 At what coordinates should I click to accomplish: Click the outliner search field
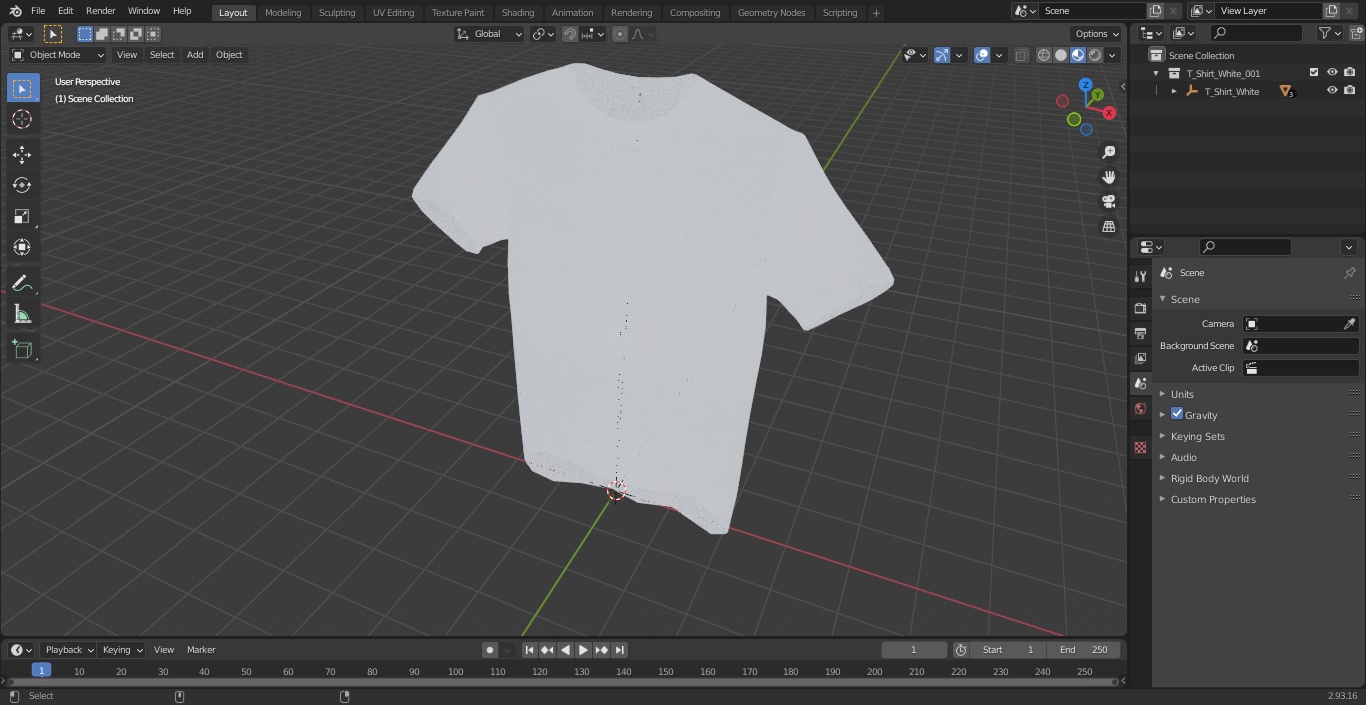point(1255,33)
